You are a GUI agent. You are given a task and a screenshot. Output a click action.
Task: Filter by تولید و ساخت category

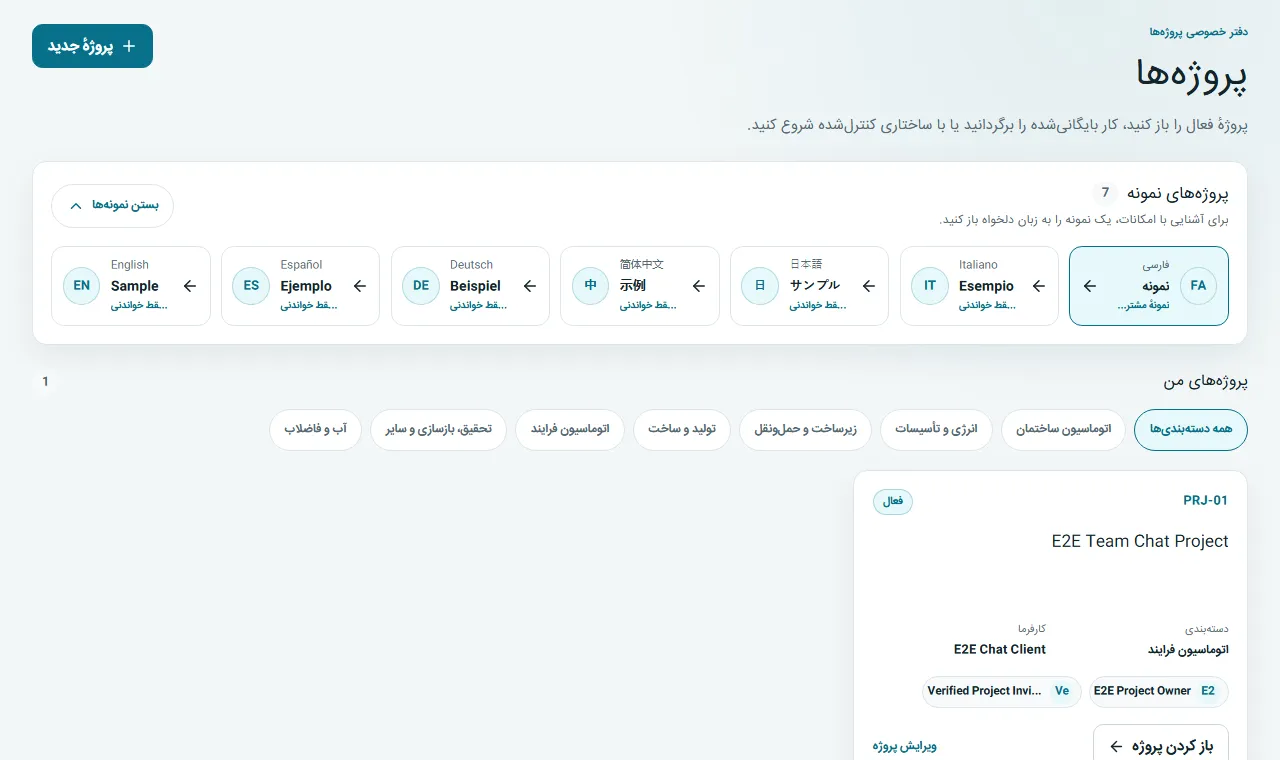coord(682,430)
